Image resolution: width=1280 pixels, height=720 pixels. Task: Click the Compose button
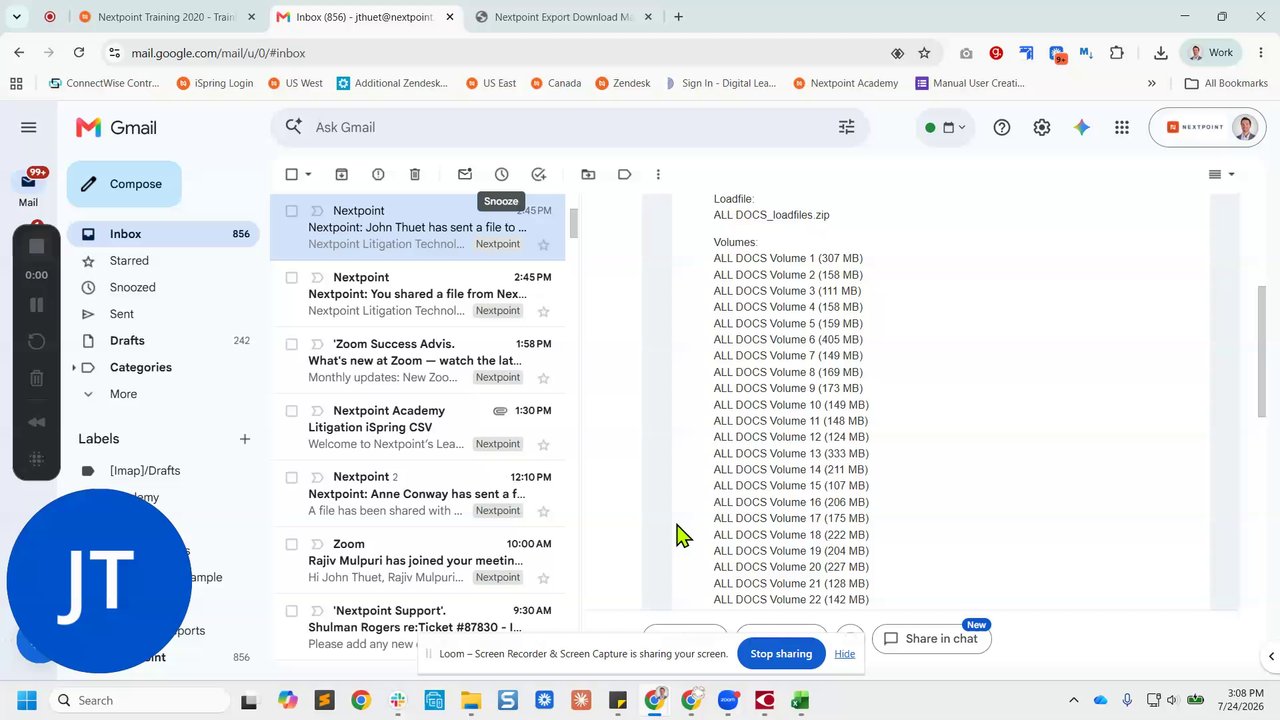coord(124,184)
